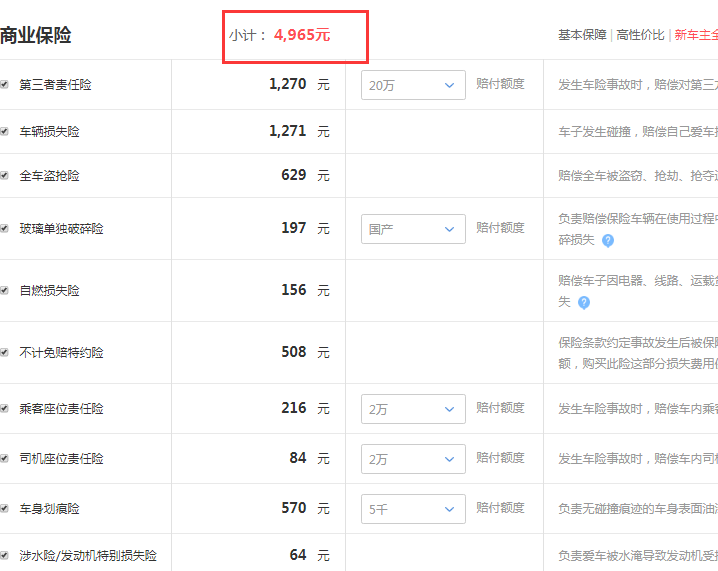Click the 玻璃单独破碎险 label
The width and height of the screenshot is (718, 571).
coord(61,229)
